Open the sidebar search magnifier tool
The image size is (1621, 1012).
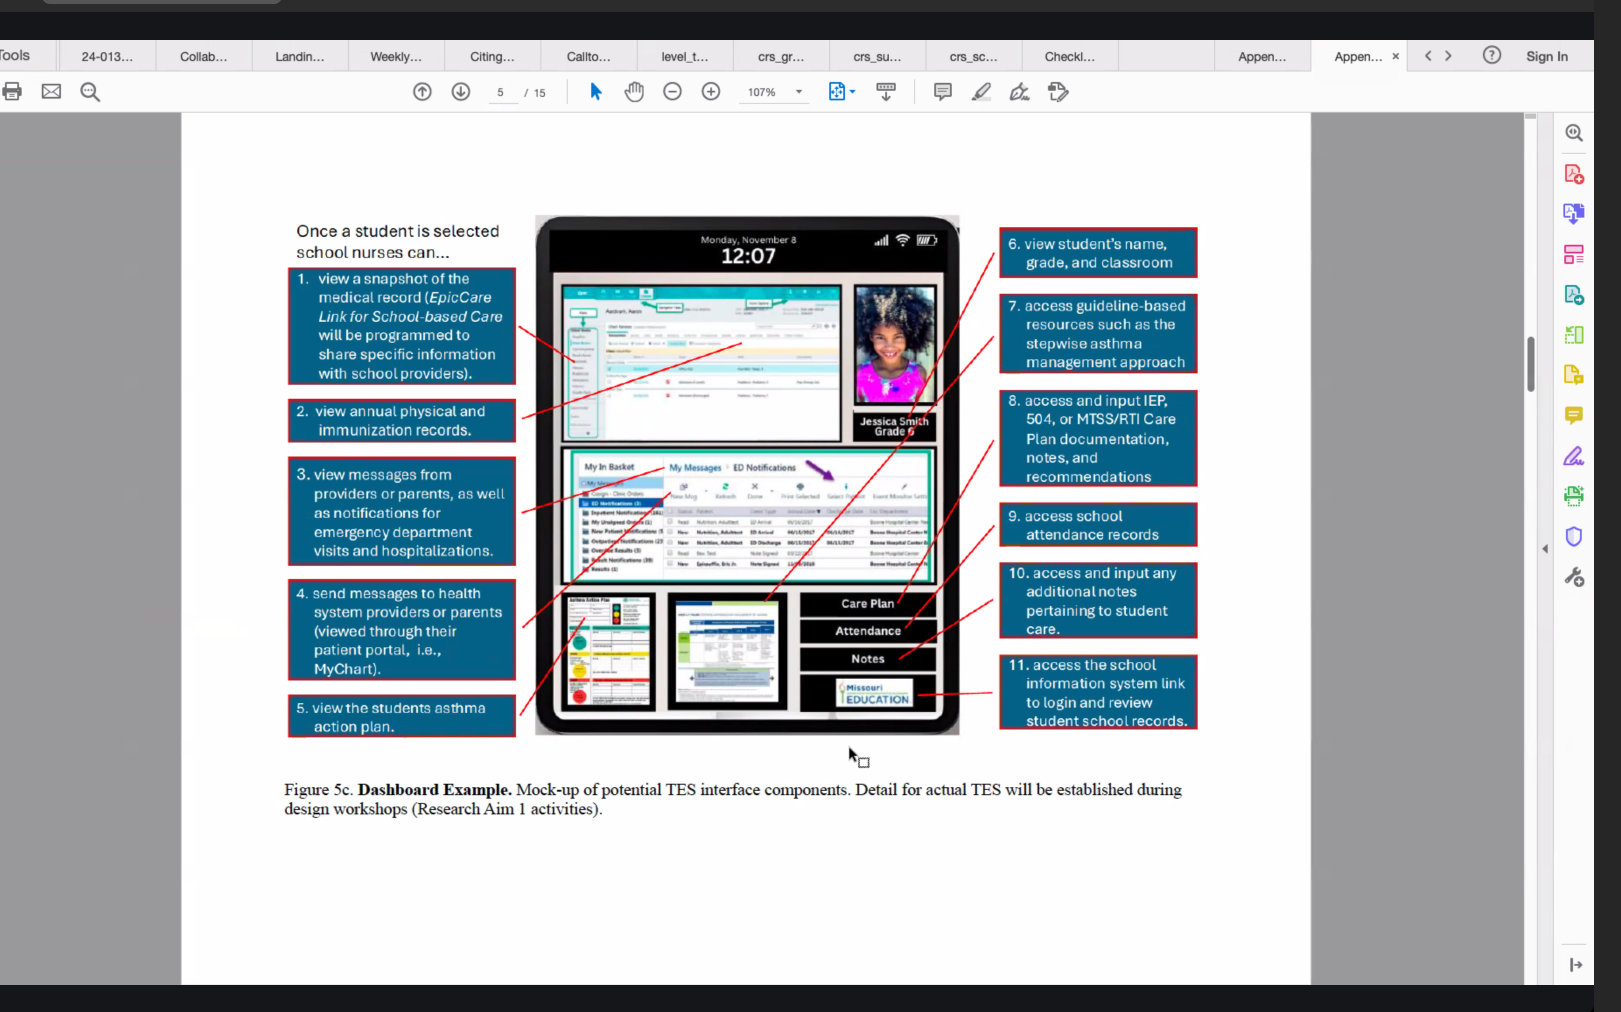(1574, 133)
